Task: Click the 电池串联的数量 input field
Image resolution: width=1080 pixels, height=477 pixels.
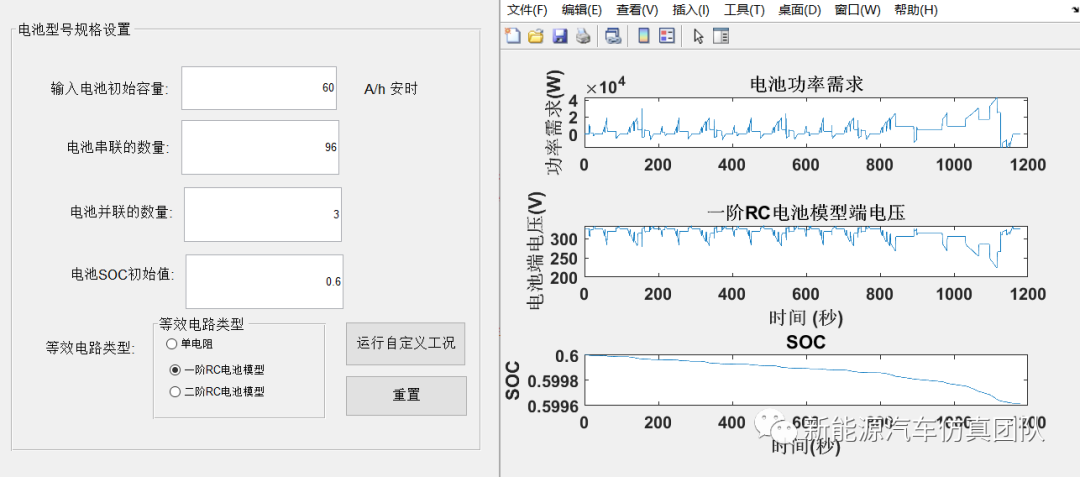Action: (260, 147)
